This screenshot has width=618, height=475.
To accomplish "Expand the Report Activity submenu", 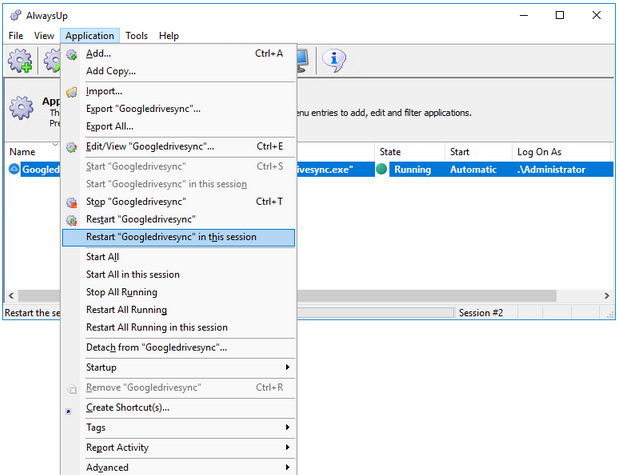I will [x=179, y=448].
